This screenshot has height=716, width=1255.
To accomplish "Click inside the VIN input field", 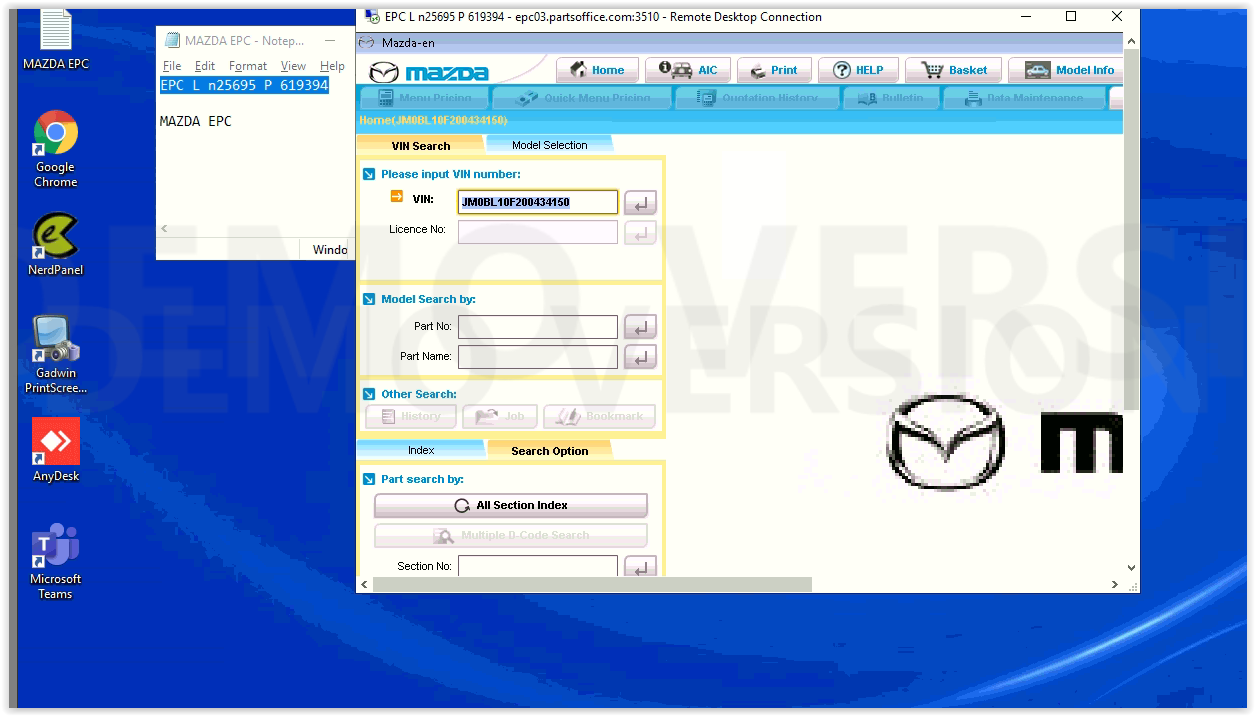I will pyautogui.click(x=538, y=202).
